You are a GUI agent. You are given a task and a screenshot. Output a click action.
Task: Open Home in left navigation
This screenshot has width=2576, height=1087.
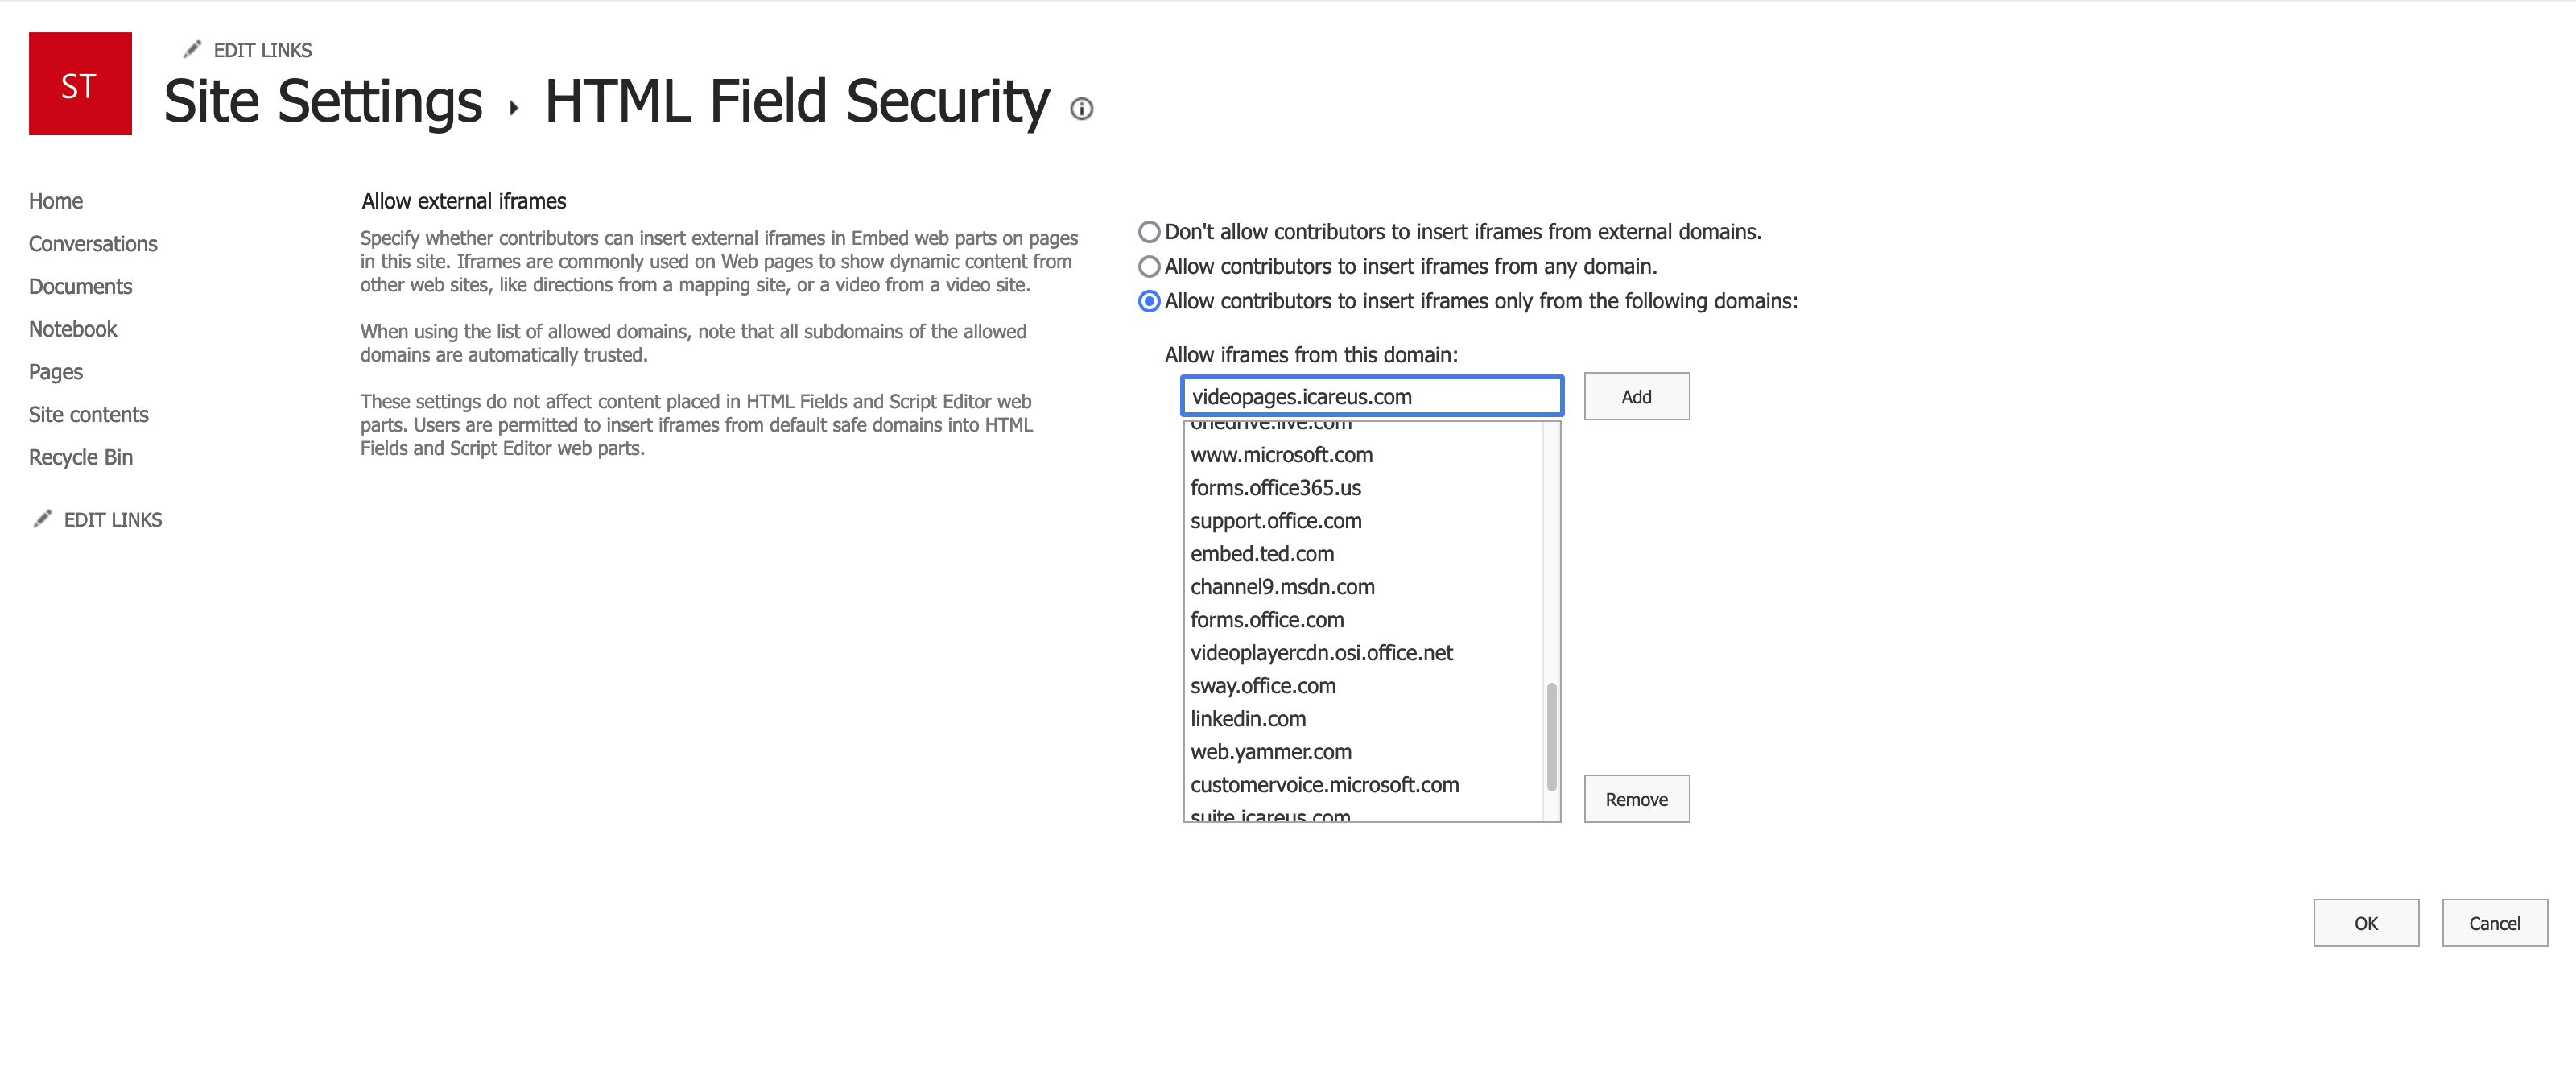[56, 201]
